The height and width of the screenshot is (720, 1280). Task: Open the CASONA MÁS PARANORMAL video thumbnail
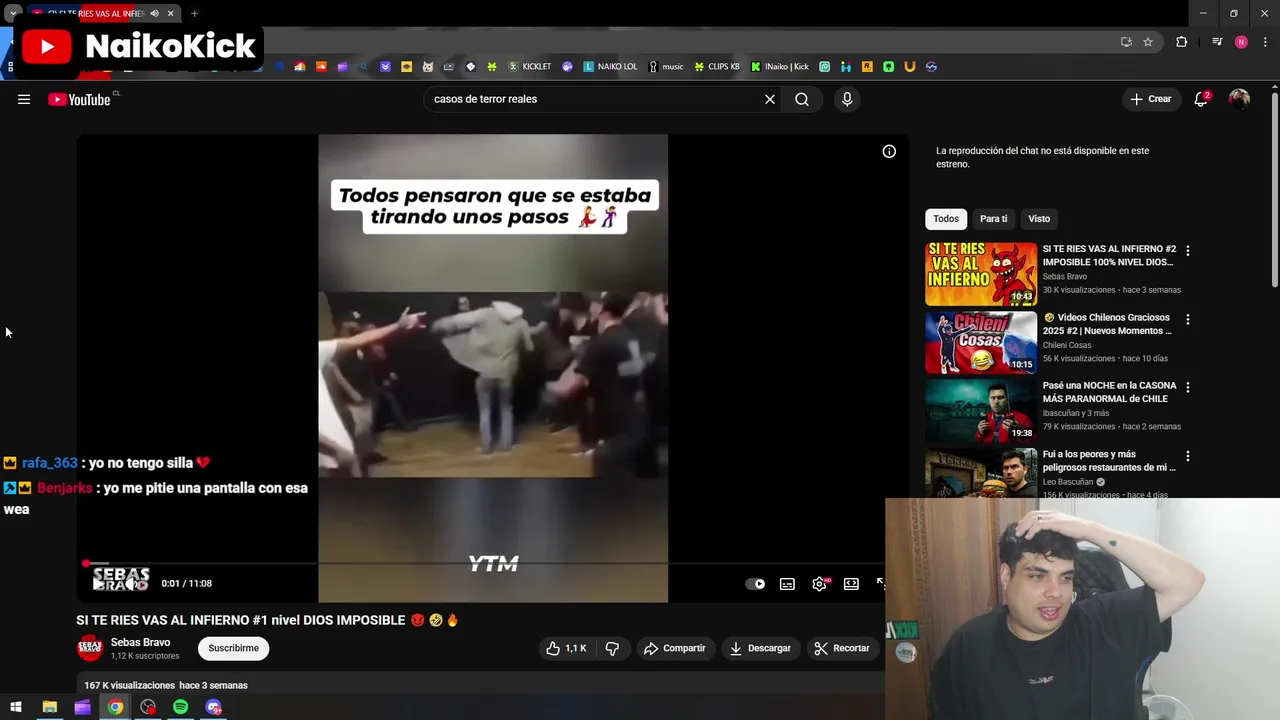[x=981, y=411]
